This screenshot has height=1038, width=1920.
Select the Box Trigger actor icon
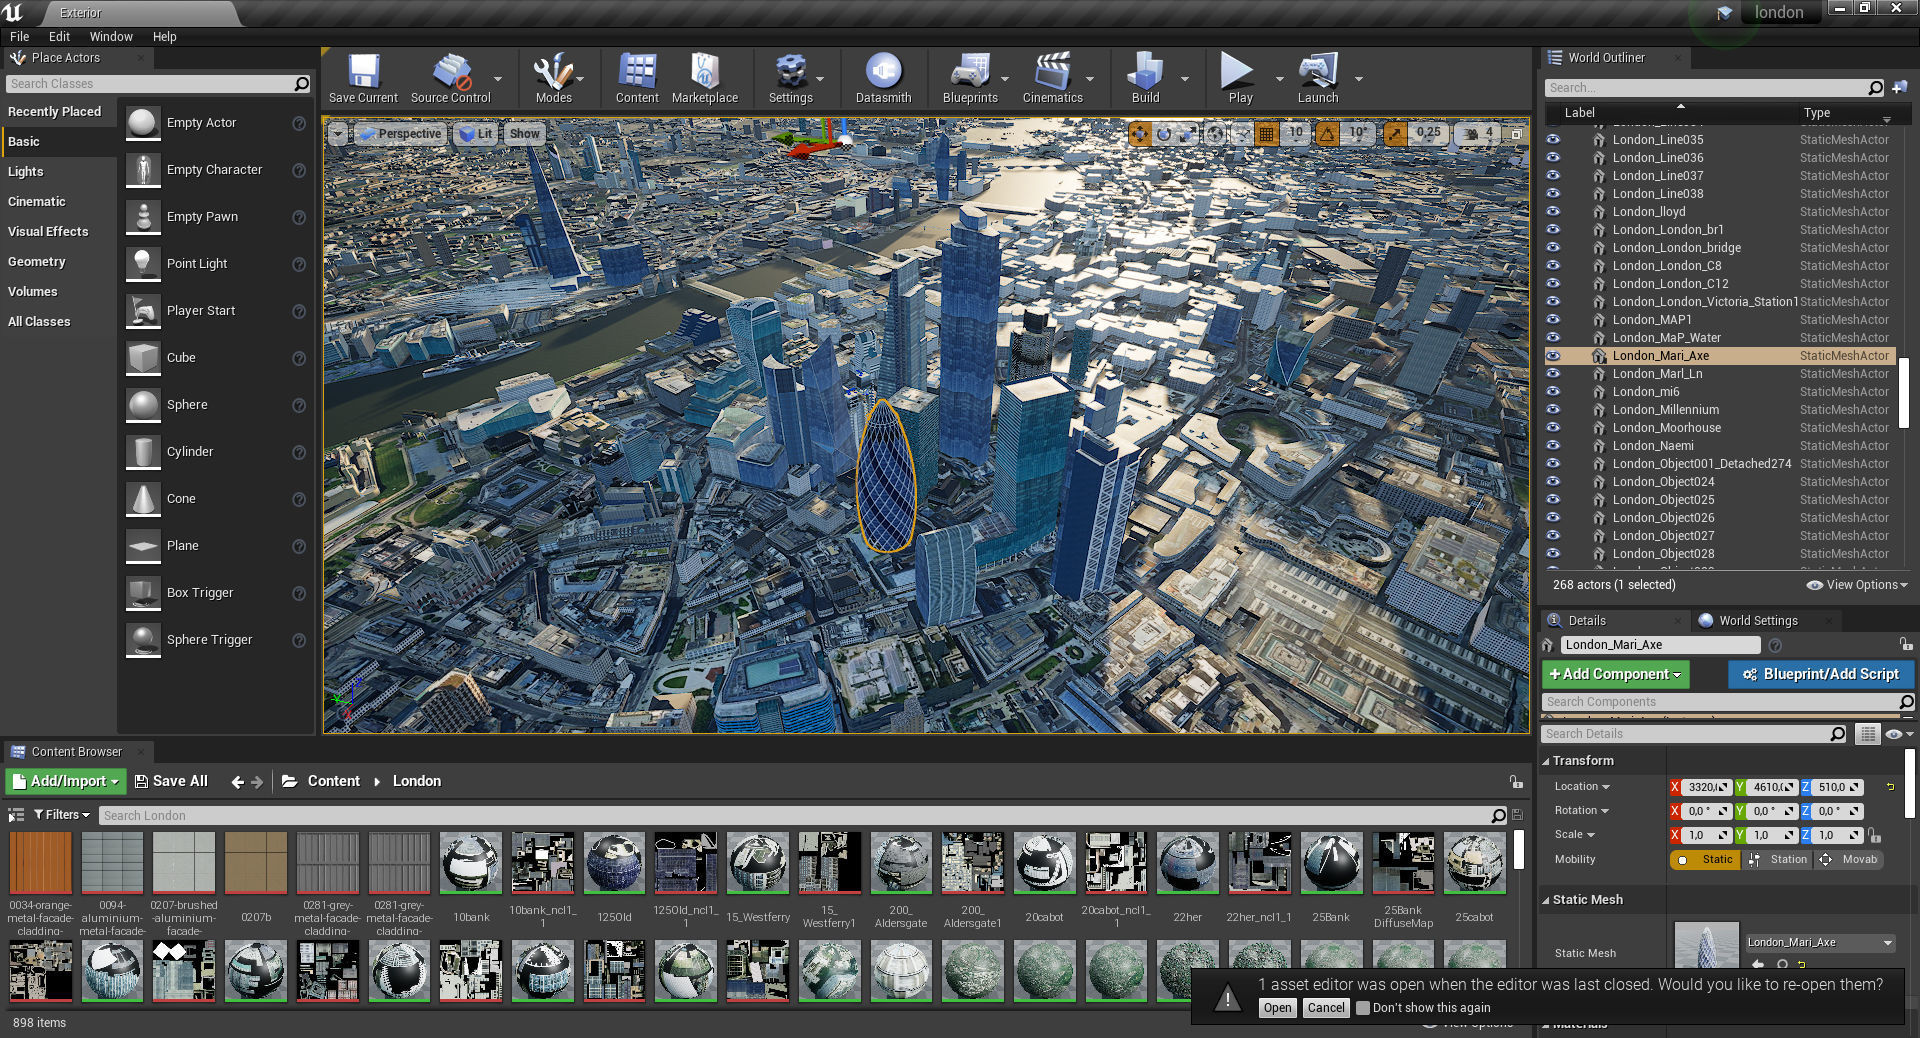click(143, 593)
